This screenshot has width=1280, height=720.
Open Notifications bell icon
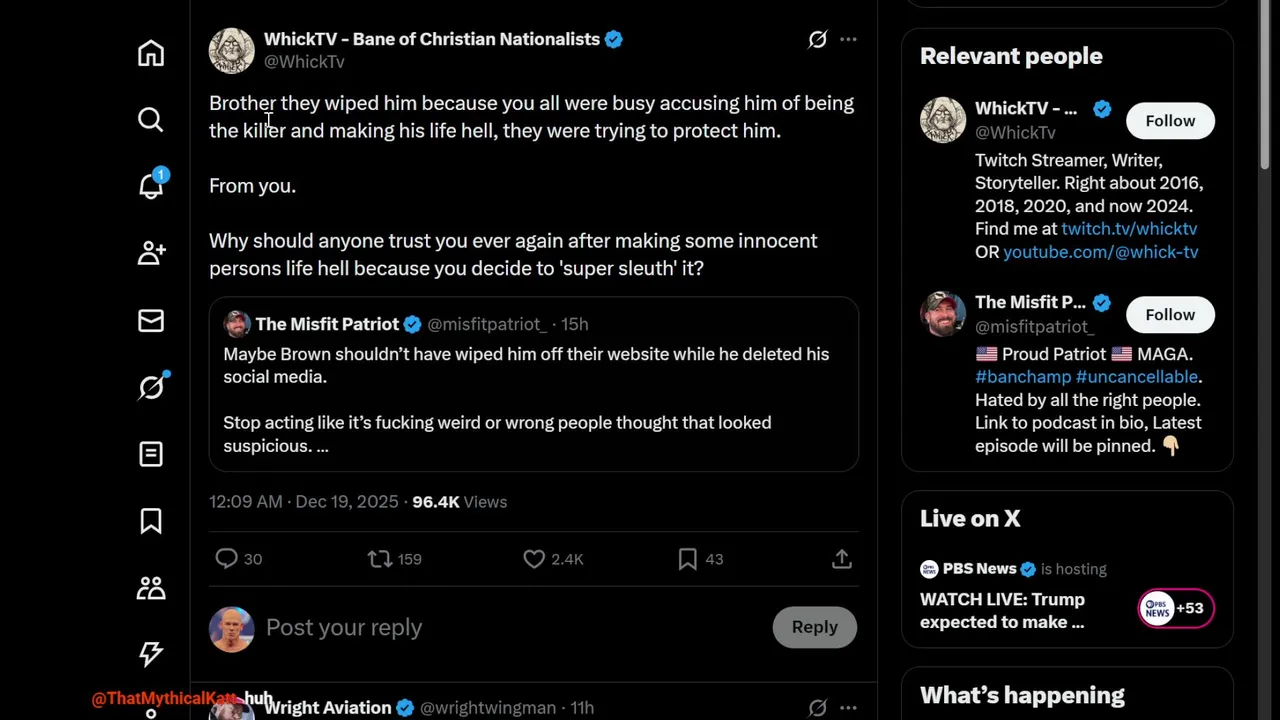pos(151,186)
